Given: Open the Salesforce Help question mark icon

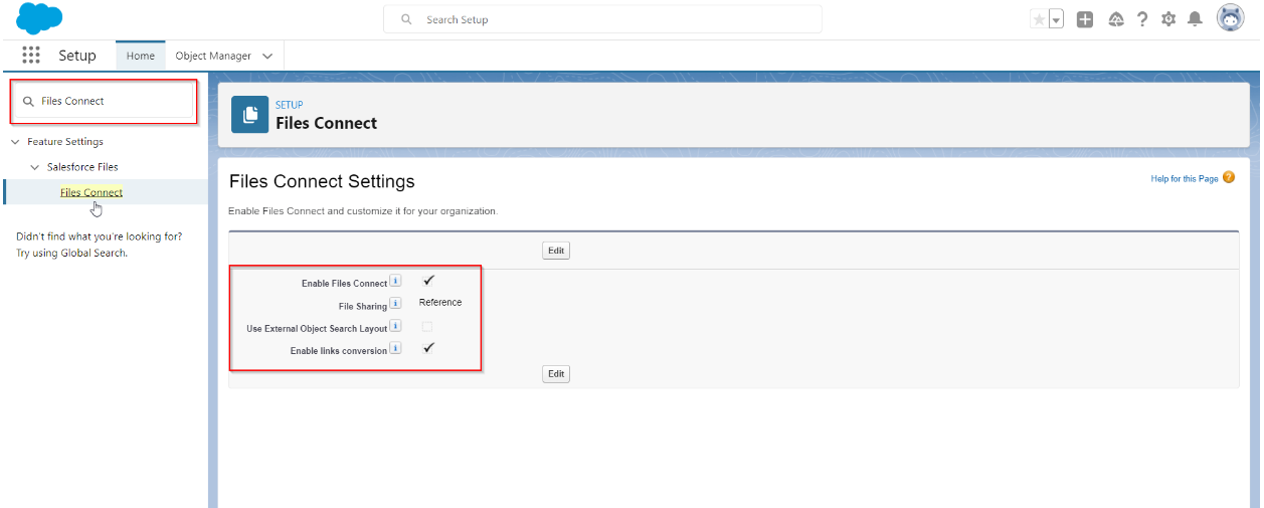Looking at the screenshot, I should [x=1142, y=20].
